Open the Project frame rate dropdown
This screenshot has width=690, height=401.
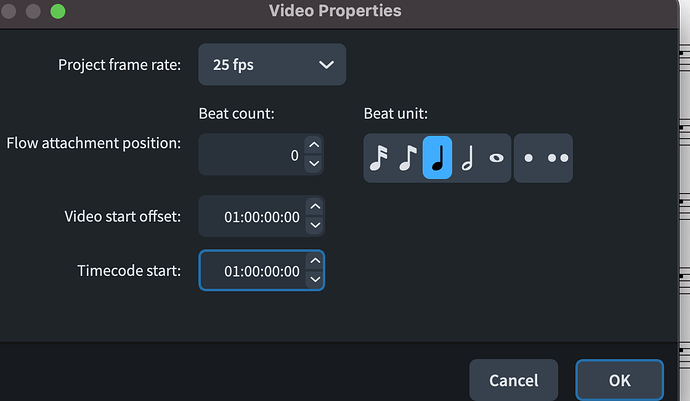[x=272, y=64]
